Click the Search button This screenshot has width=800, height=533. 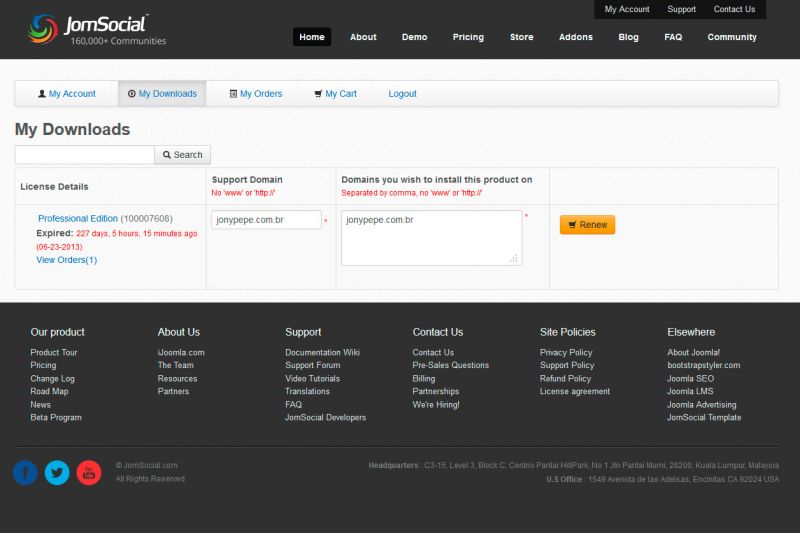(183, 155)
